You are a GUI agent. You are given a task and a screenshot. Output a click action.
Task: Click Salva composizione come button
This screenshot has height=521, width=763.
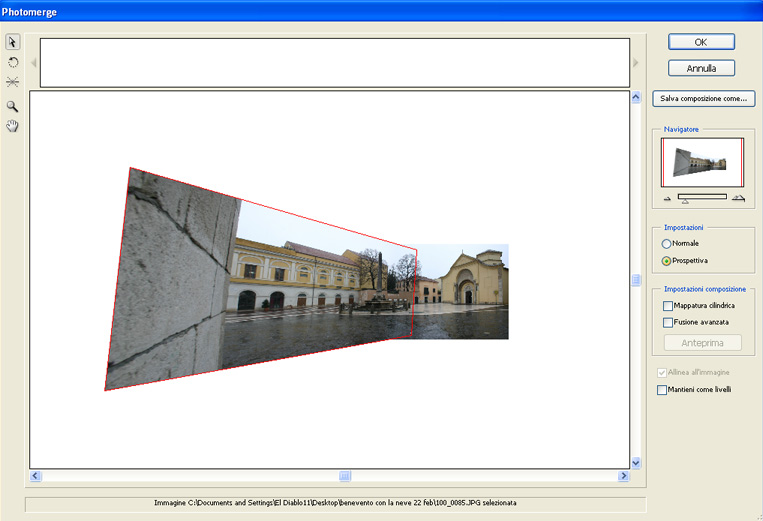(x=703, y=99)
